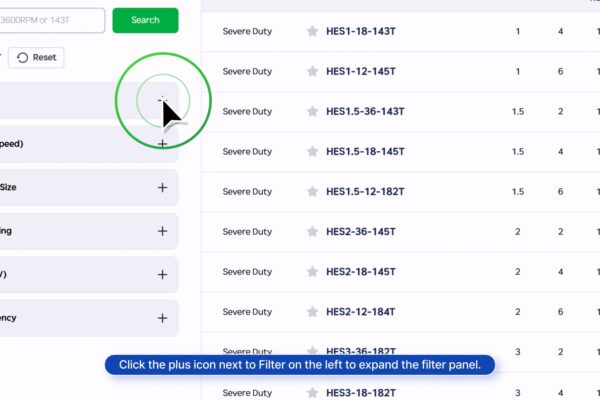Favorite the HES3-18-182T entry
600x400 pixels.
click(312, 393)
